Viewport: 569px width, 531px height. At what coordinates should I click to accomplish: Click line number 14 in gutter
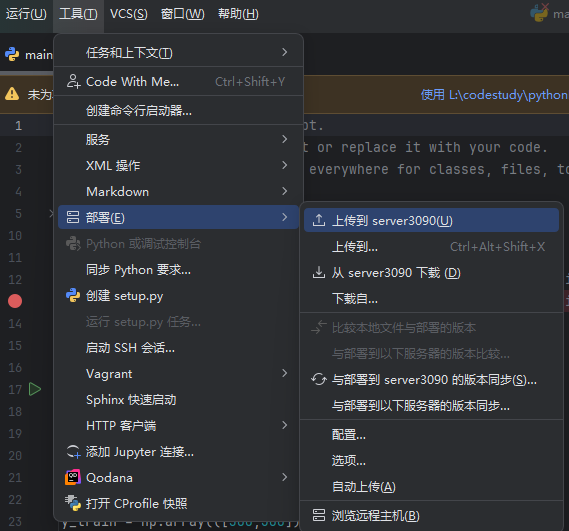pos(15,323)
